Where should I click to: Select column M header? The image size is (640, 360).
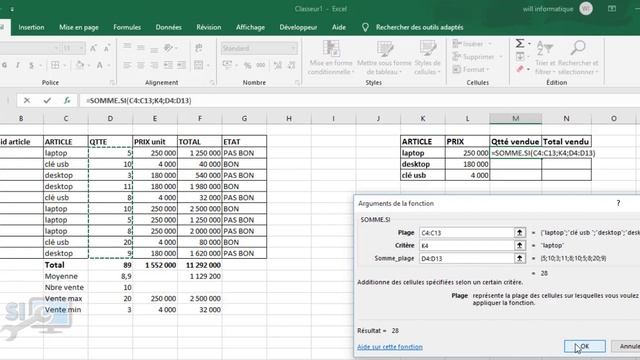(x=516, y=118)
